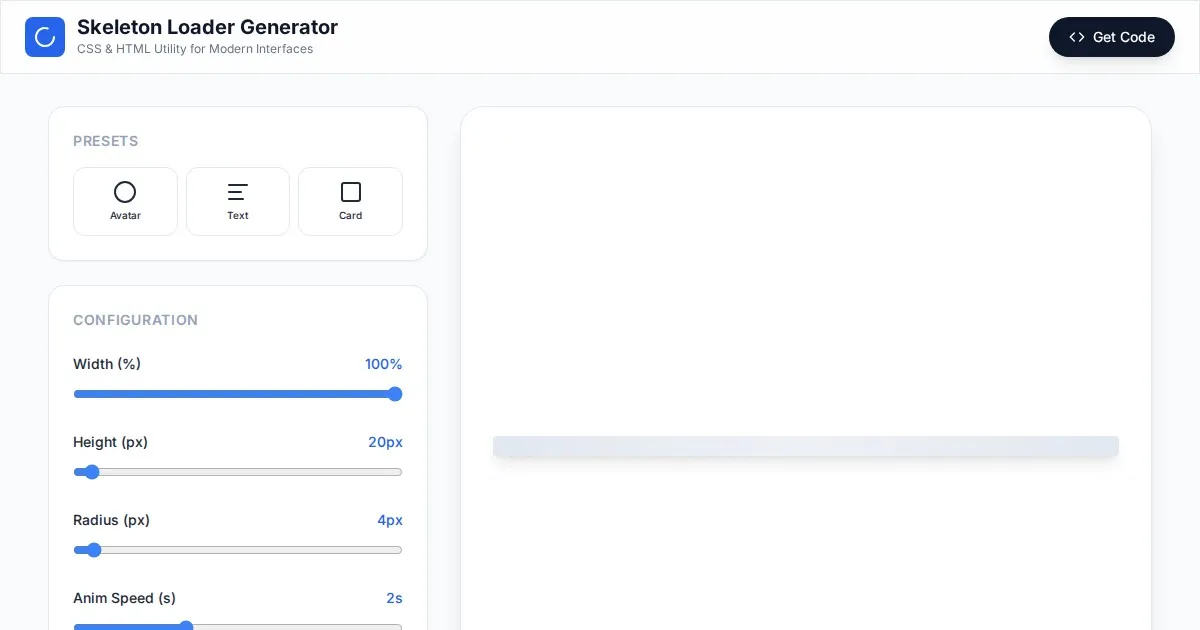
Task: Click the Width slider handle
Action: [x=395, y=394]
